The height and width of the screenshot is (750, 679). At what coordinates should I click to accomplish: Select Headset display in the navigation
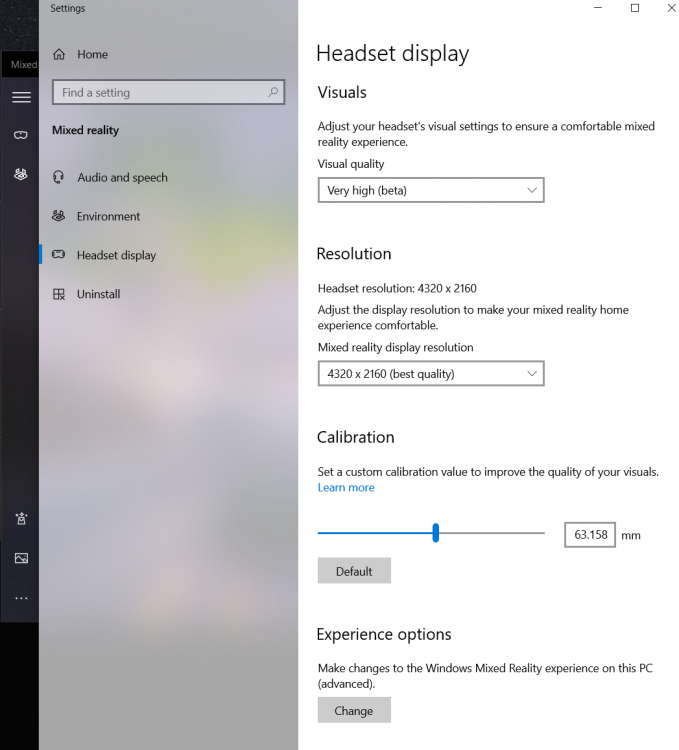click(x=117, y=255)
